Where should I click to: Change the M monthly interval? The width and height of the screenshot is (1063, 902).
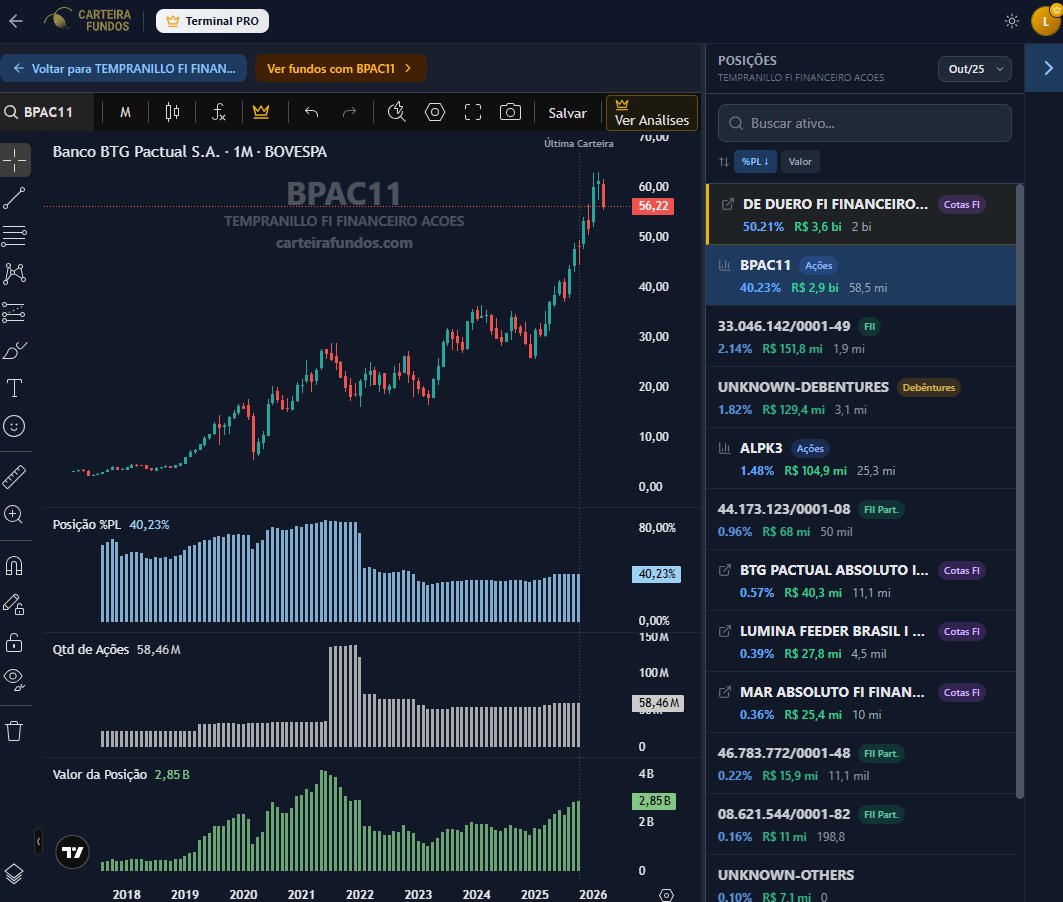click(x=125, y=112)
